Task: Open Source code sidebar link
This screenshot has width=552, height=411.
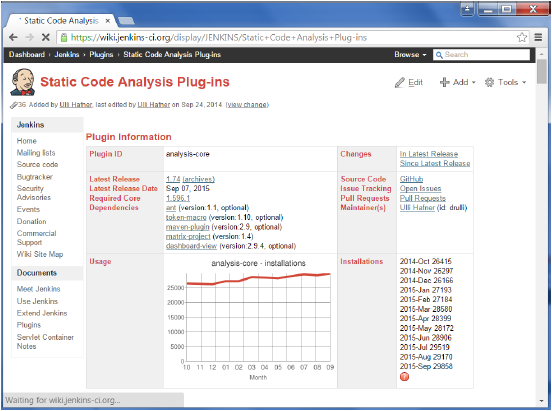Action: pyautogui.click(x=37, y=164)
